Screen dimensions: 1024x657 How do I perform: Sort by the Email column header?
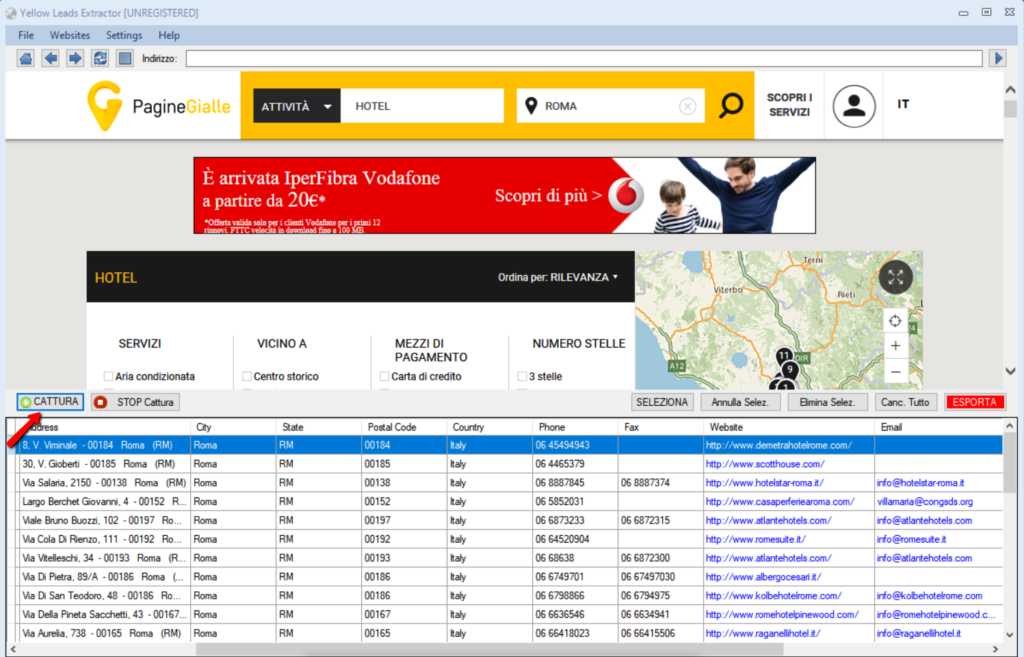coord(938,427)
